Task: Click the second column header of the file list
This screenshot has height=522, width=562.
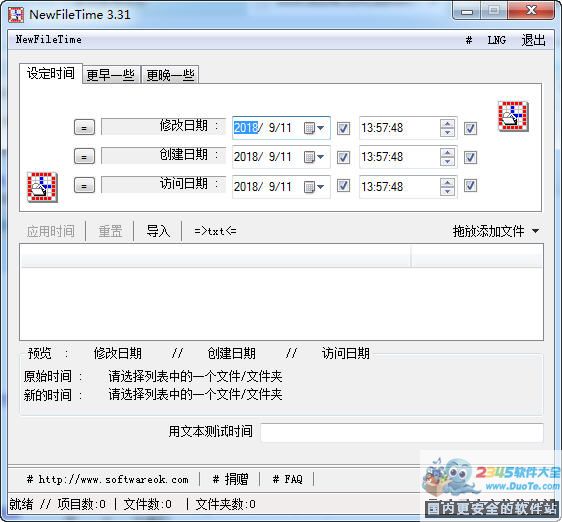Action: tap(477, 256)
